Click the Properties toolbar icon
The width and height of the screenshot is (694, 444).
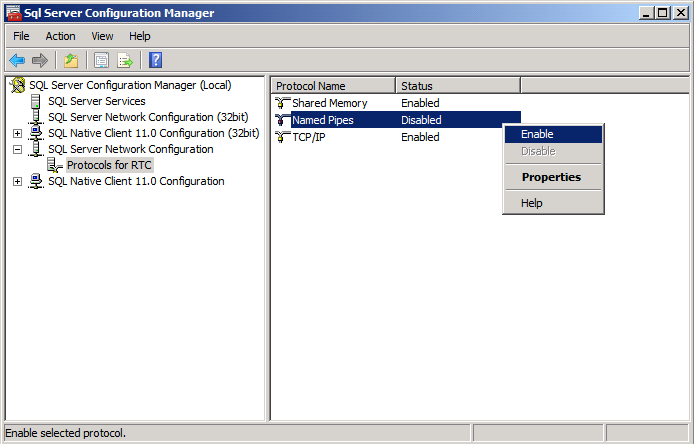click(101, 60)
